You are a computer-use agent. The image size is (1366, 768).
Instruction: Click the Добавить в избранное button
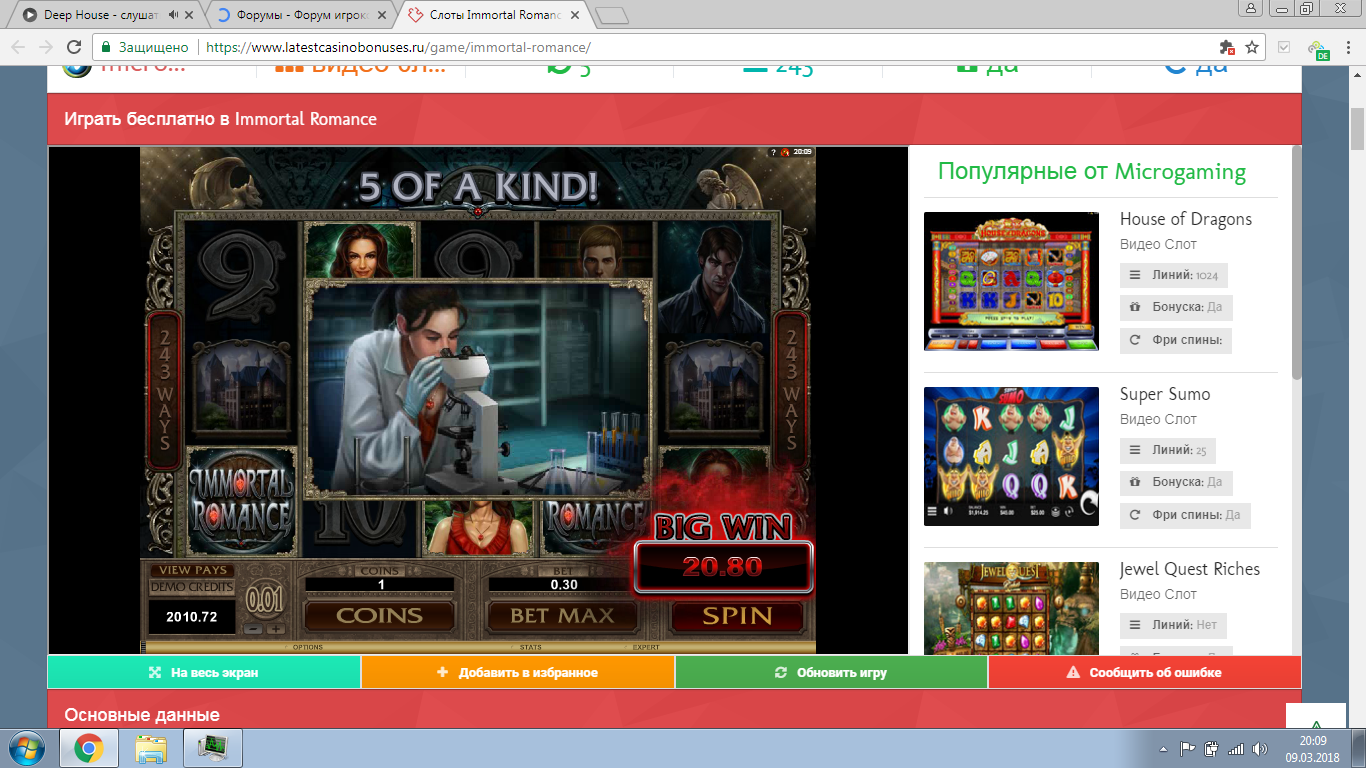click(517, 673)
